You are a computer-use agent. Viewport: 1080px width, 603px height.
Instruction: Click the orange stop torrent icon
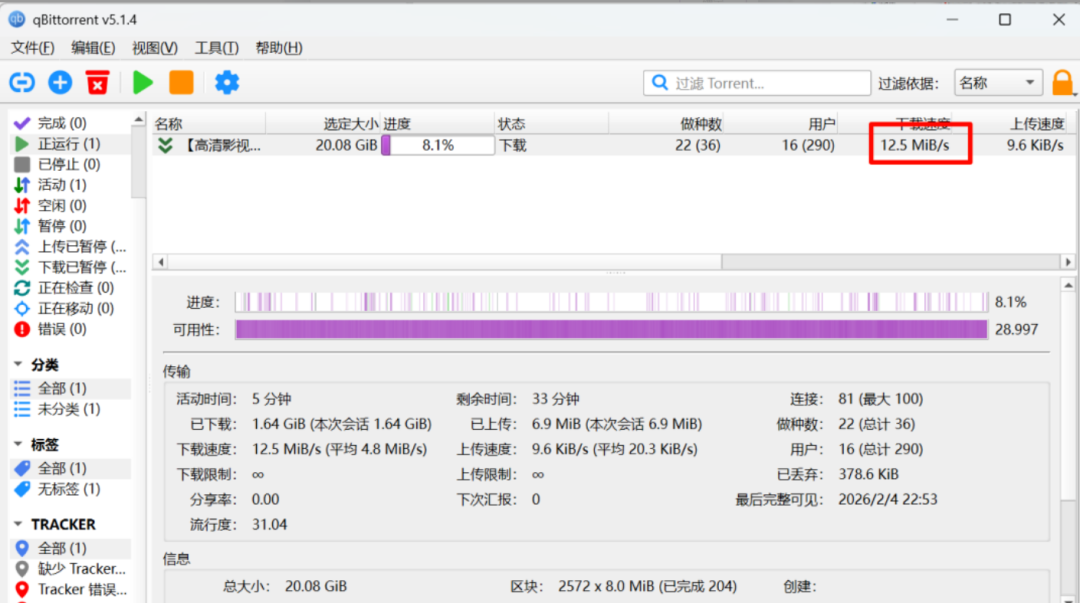tap(181, 83)
